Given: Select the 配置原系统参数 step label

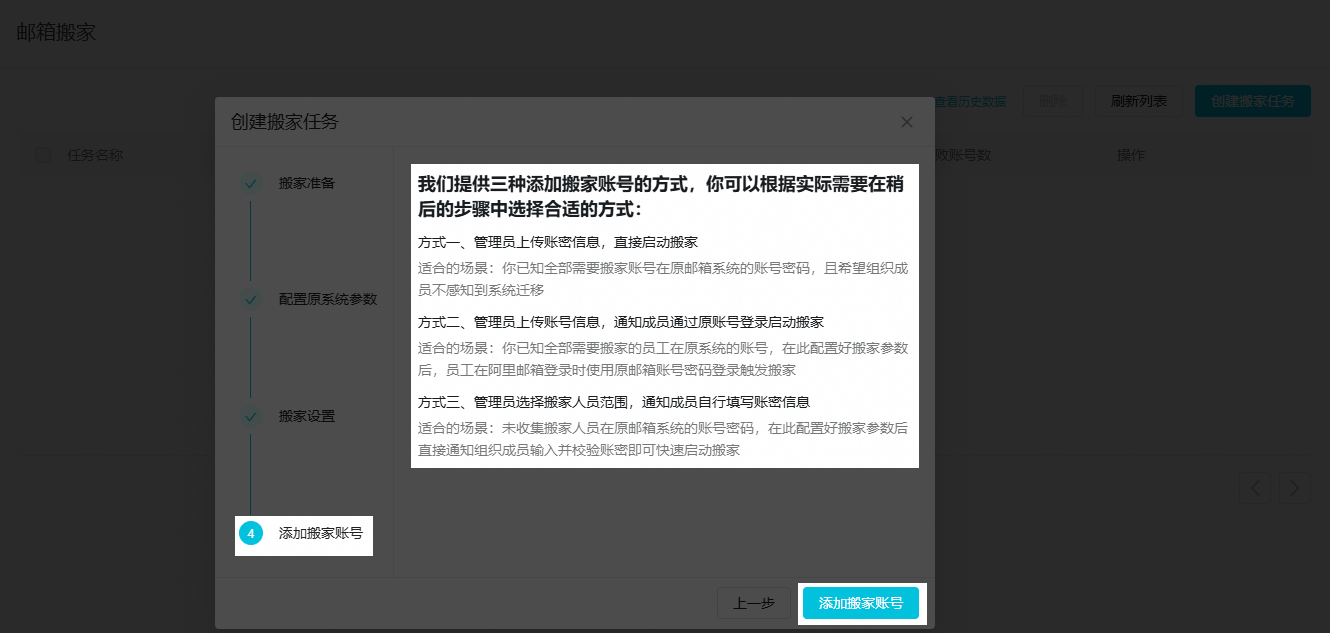Looking at the screenshot, I should pyautogui.click(x=328, y=299).
